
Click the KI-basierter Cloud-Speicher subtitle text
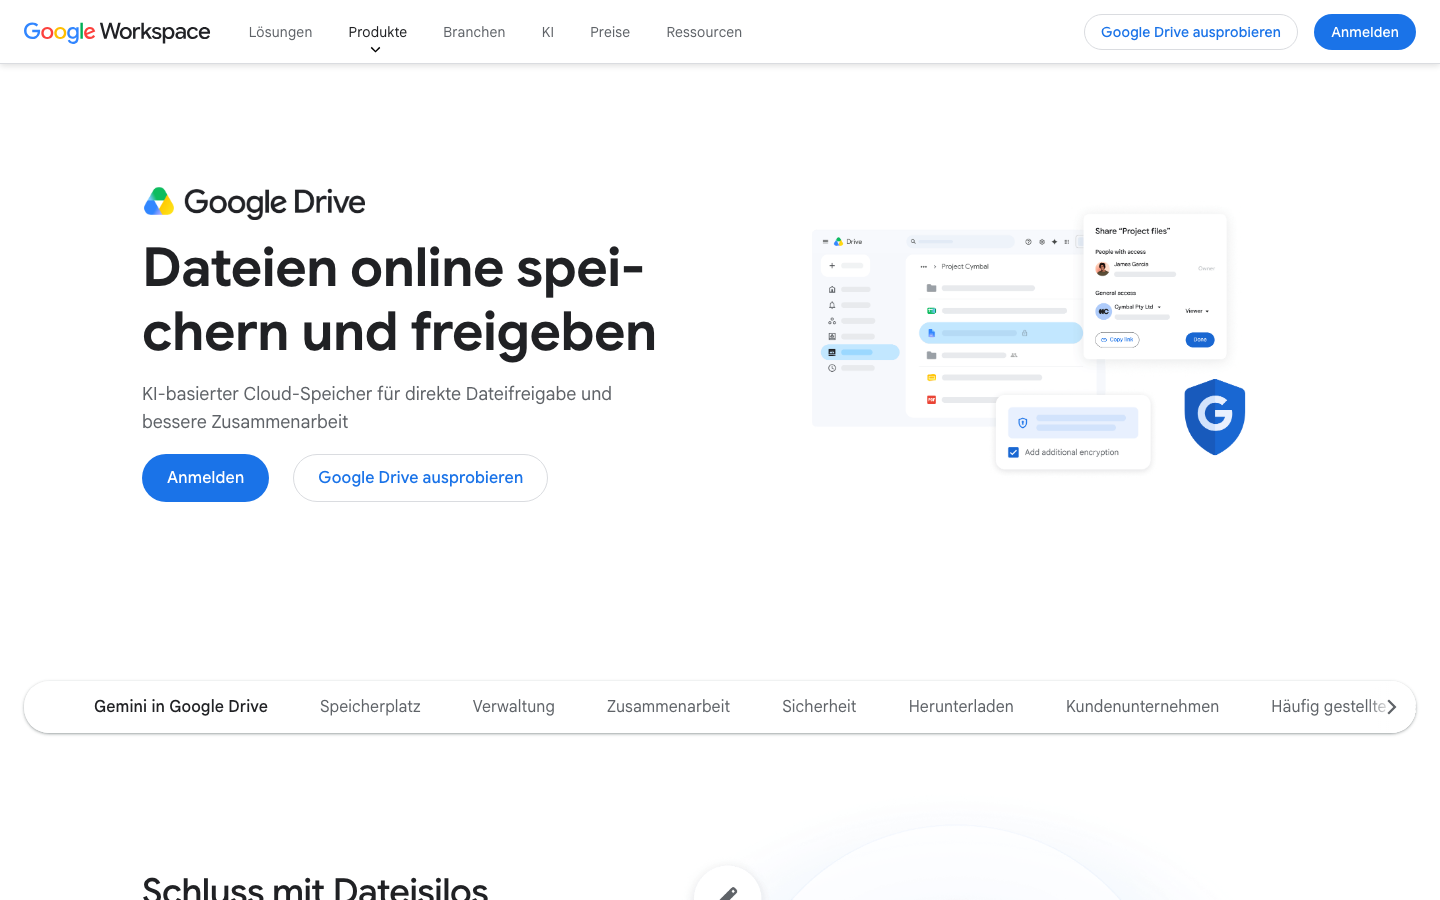point(377,408)
